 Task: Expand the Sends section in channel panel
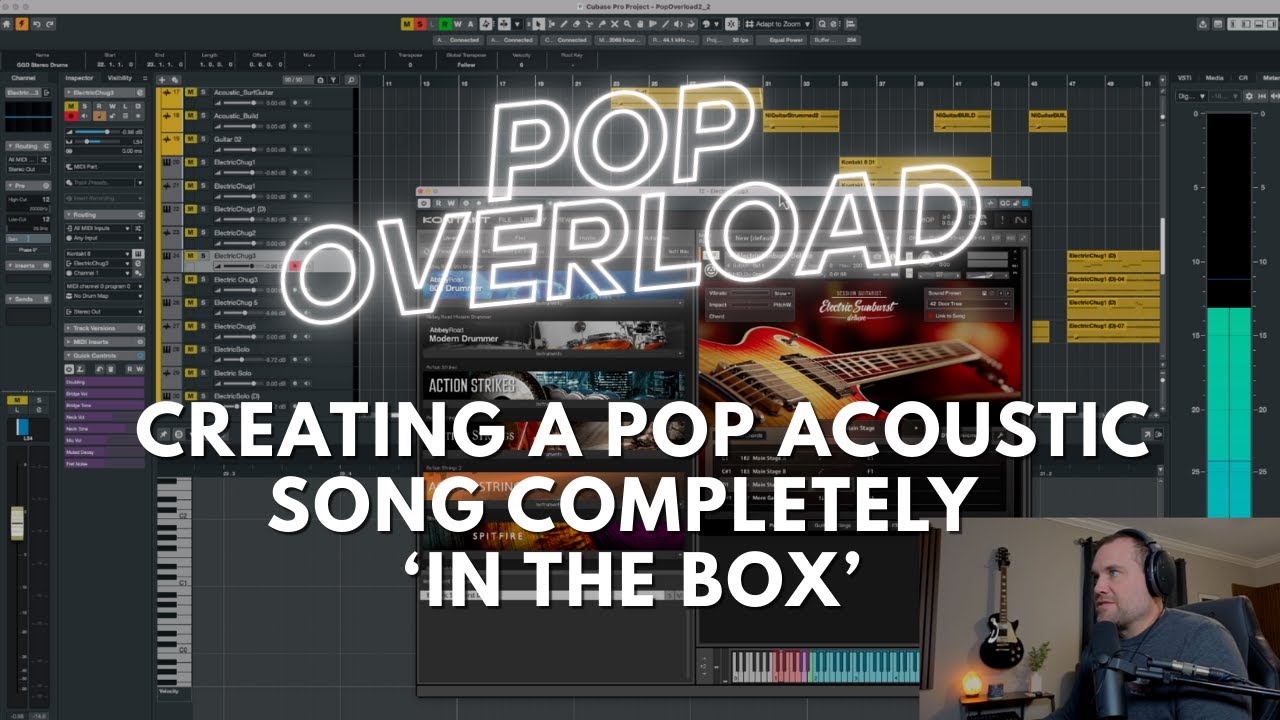point(28,299)
